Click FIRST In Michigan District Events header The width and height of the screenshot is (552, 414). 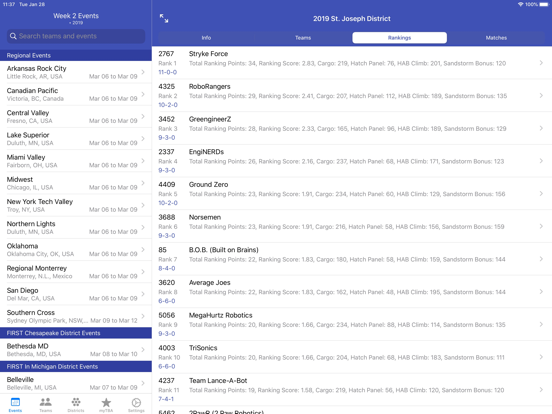tap(76, 366)
